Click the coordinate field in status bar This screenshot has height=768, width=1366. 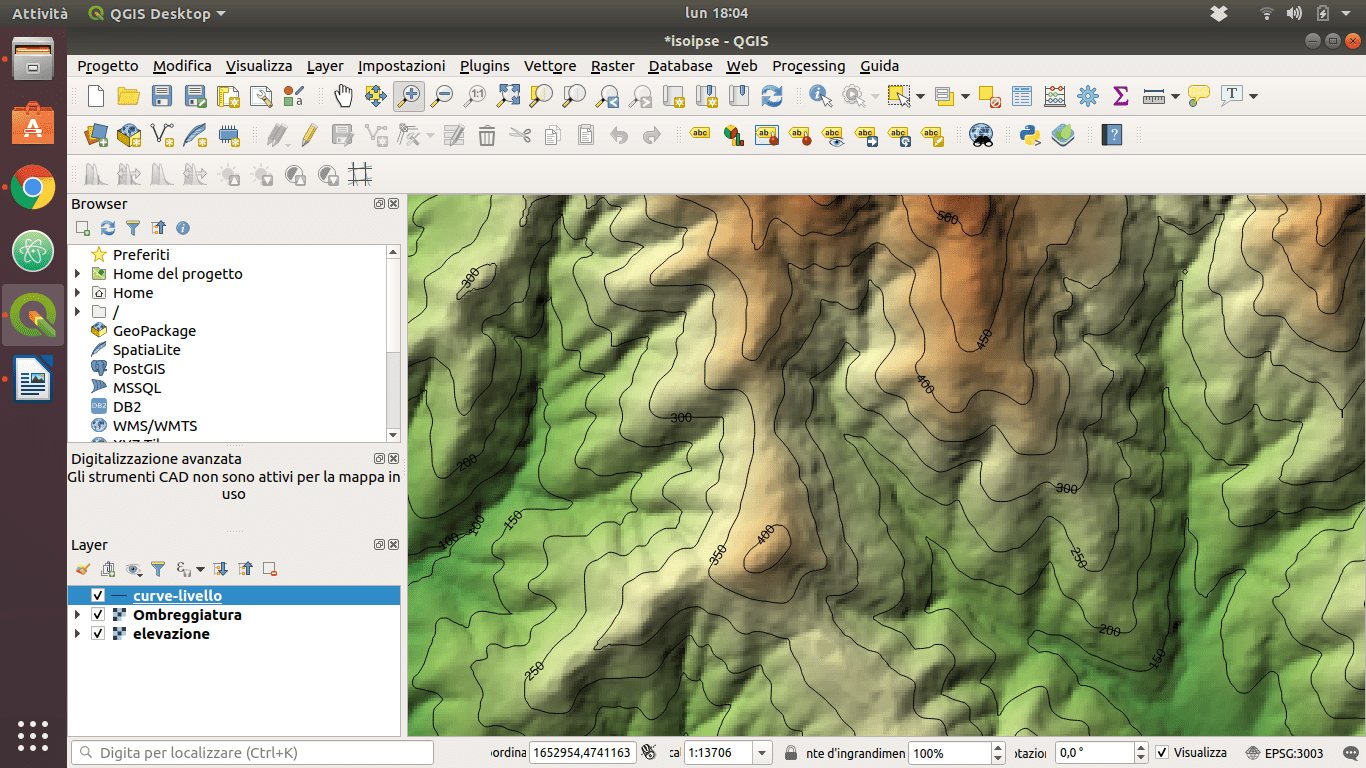[582, 752]
